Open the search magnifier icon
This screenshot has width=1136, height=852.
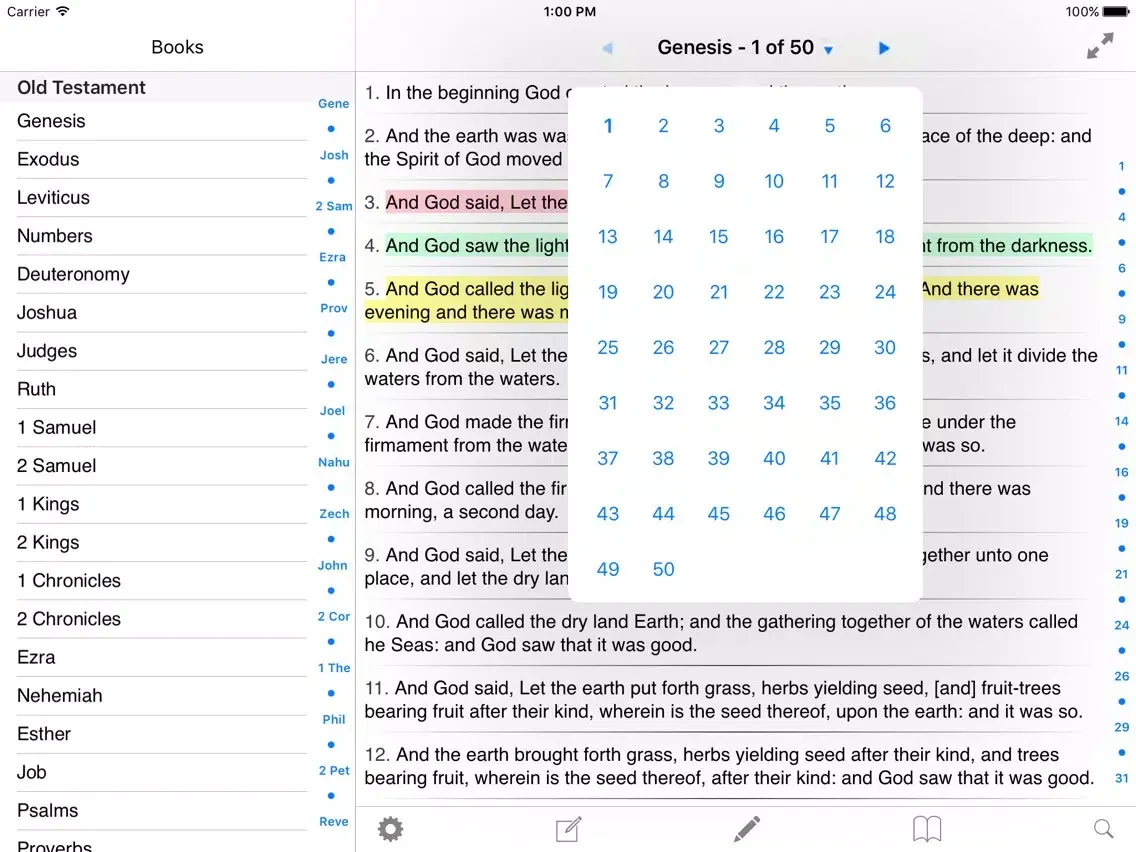(x=1103, y=829)
